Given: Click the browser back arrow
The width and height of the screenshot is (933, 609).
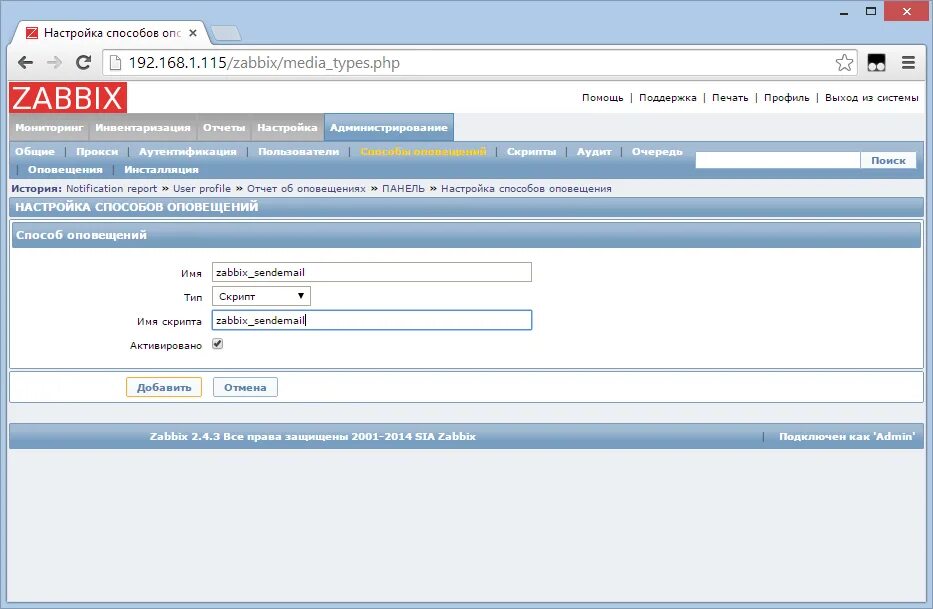Looking at the screenshot, I should tap(25, 63).
